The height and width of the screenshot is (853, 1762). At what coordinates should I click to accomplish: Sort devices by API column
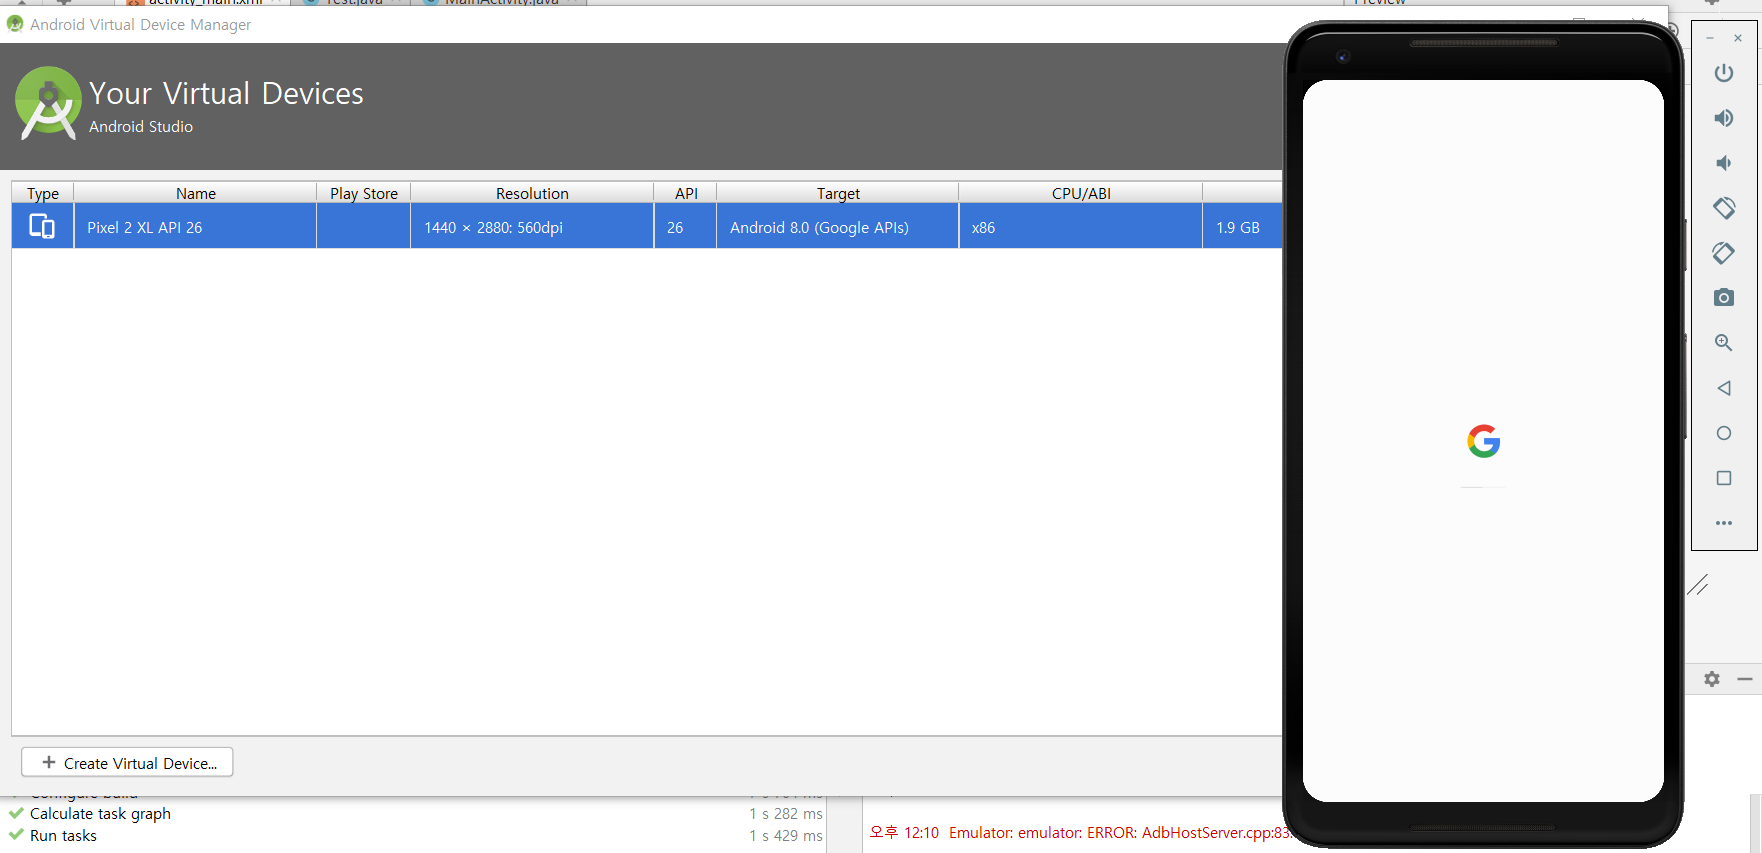tap(686, 193)
